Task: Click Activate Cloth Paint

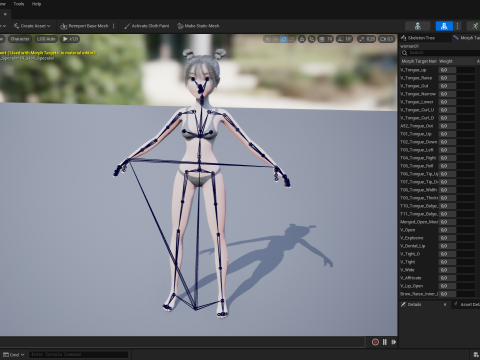Action: (x=147, y=26)
